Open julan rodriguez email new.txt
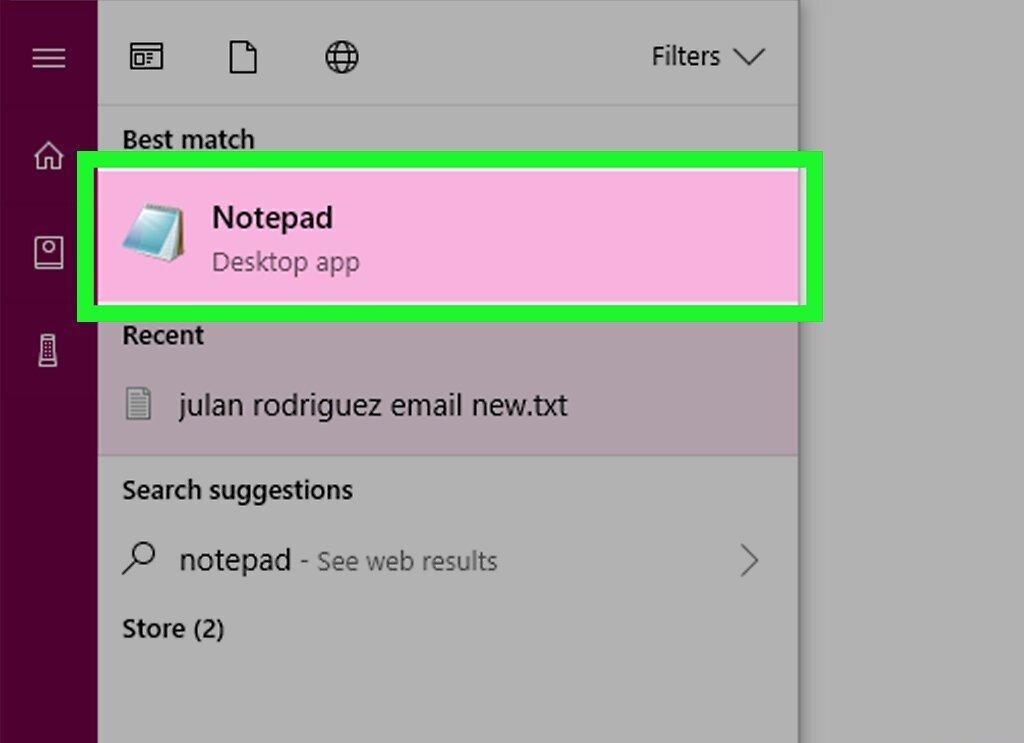1024x743 pixels. [x=447, y=405]
